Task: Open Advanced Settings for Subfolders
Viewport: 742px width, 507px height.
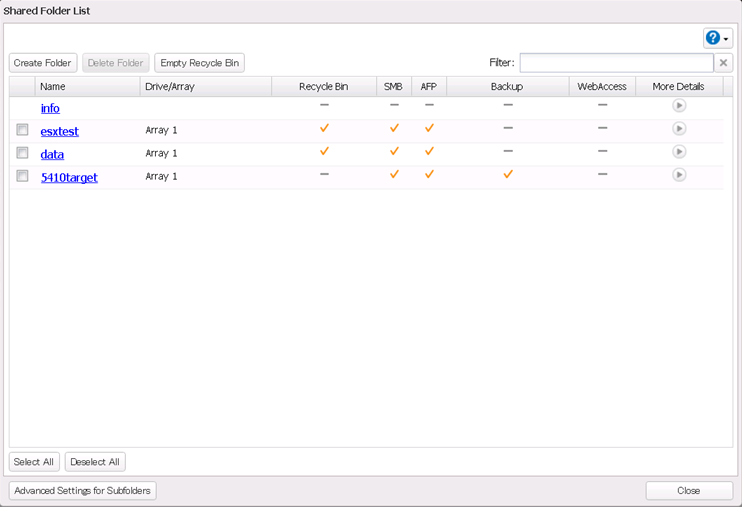Action: tap(83, 491)
